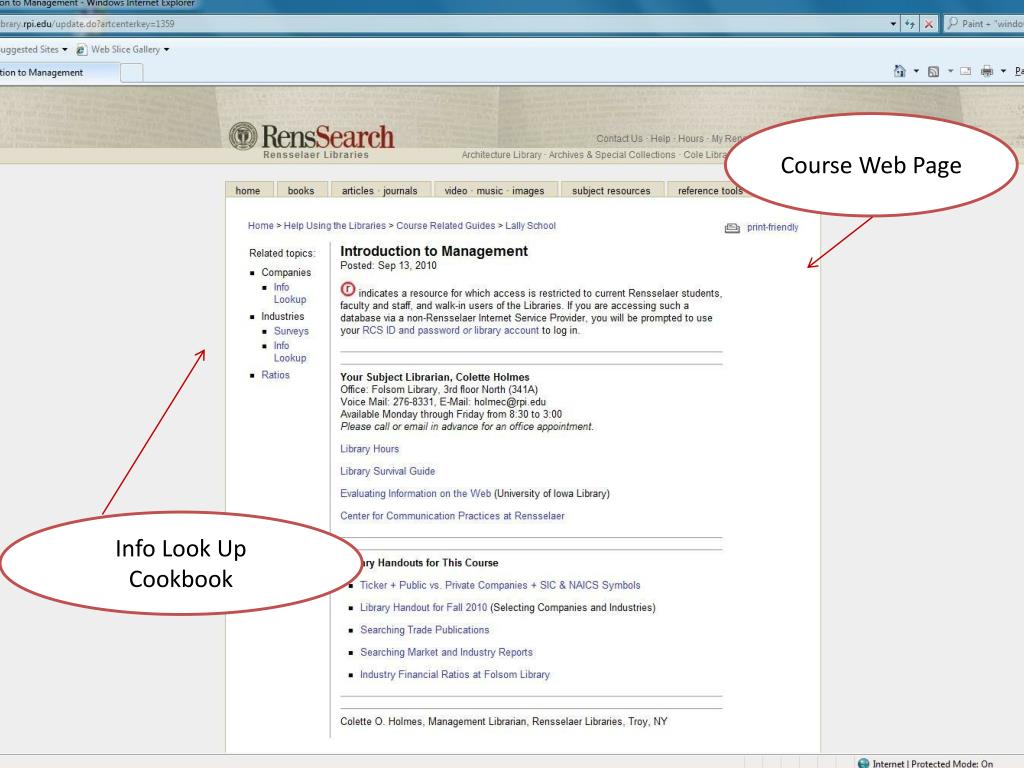Expand the Print dropdown arrow
This screenshot has width=1024, height=768.
point(1003,71)
